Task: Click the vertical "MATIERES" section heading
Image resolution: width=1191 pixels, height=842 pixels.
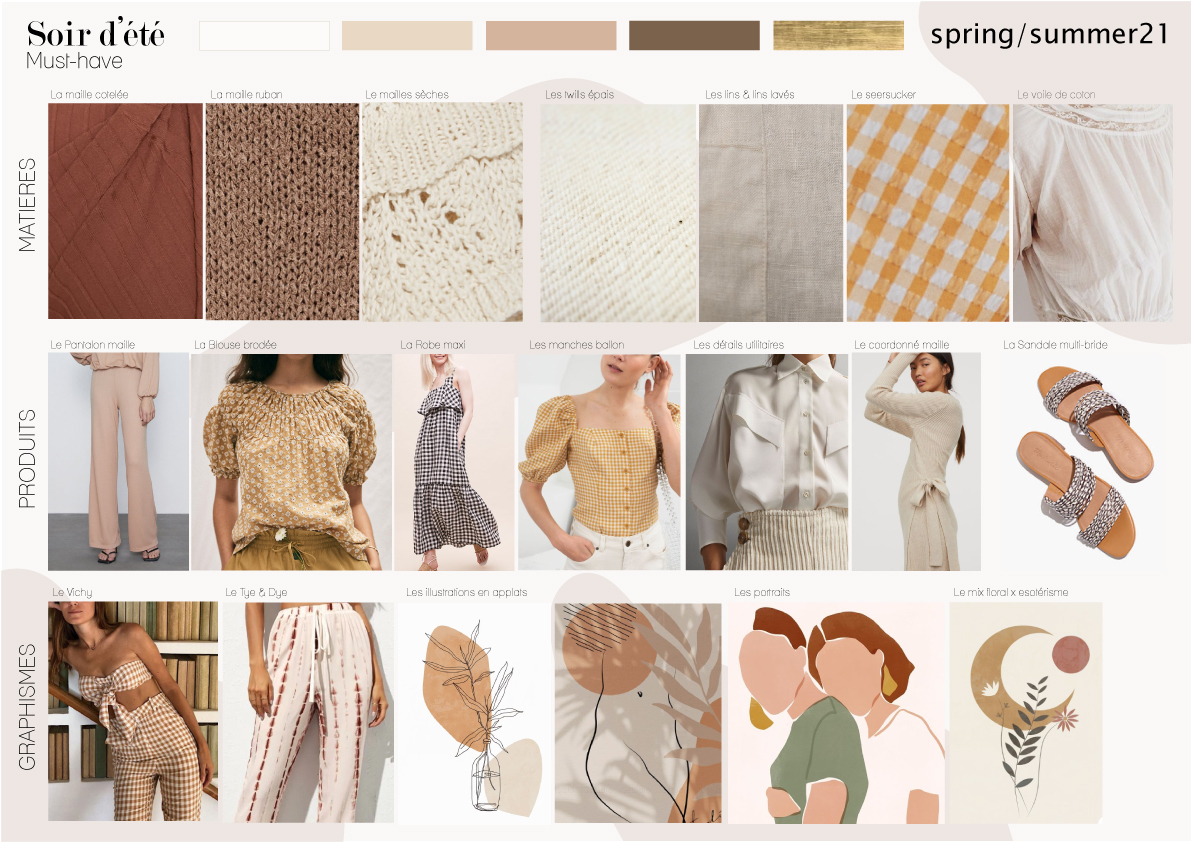Action: pyautogui.click(x=27, y=205)
